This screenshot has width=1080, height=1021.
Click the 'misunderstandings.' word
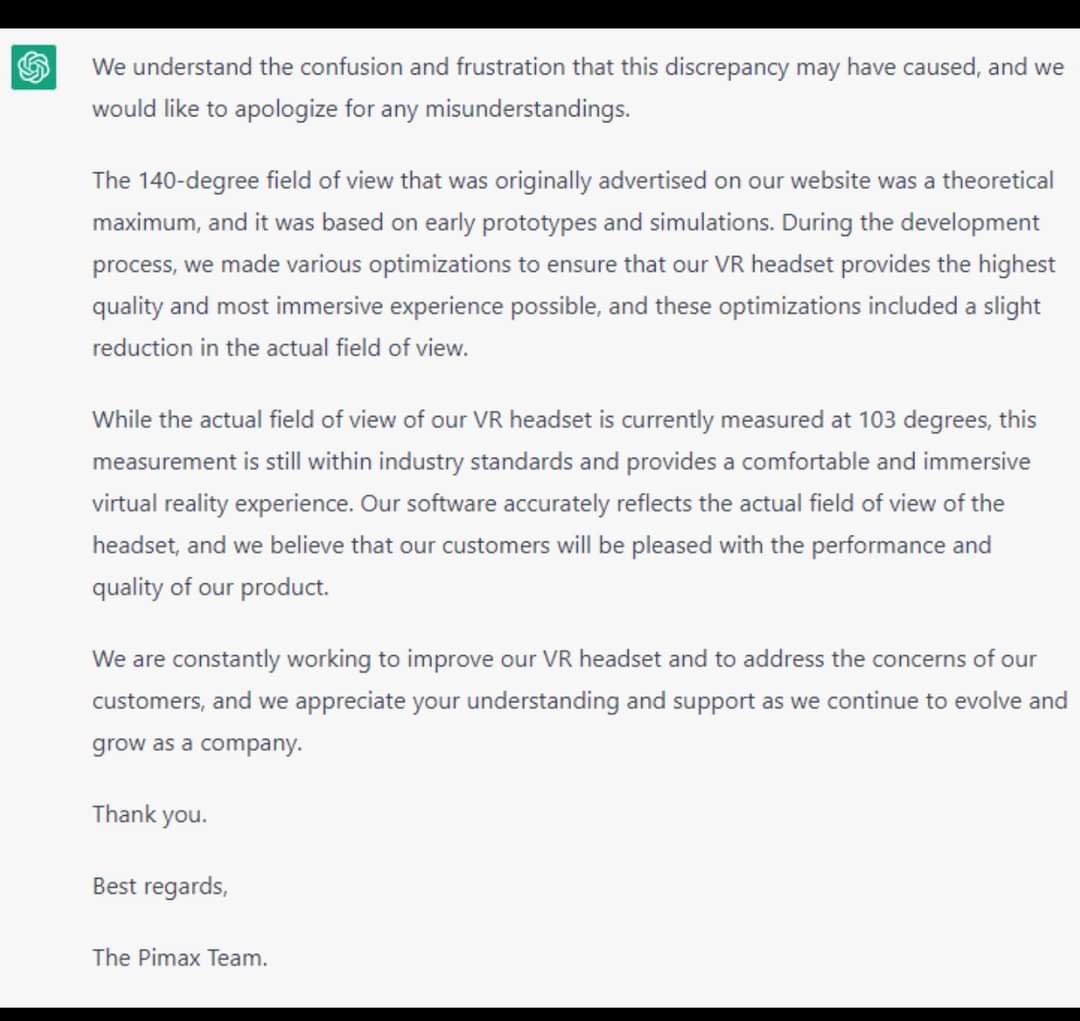click(527, 109)
